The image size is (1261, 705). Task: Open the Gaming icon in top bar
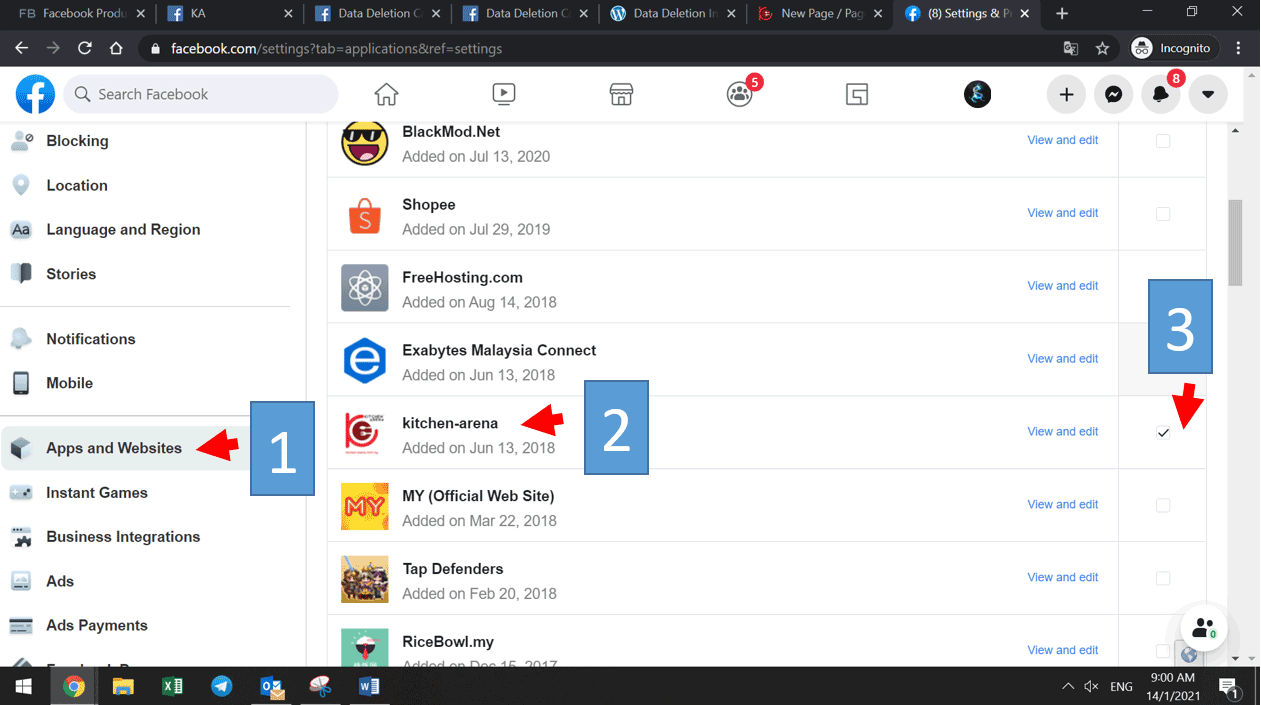pyautogui.click(x=856, y=94)
